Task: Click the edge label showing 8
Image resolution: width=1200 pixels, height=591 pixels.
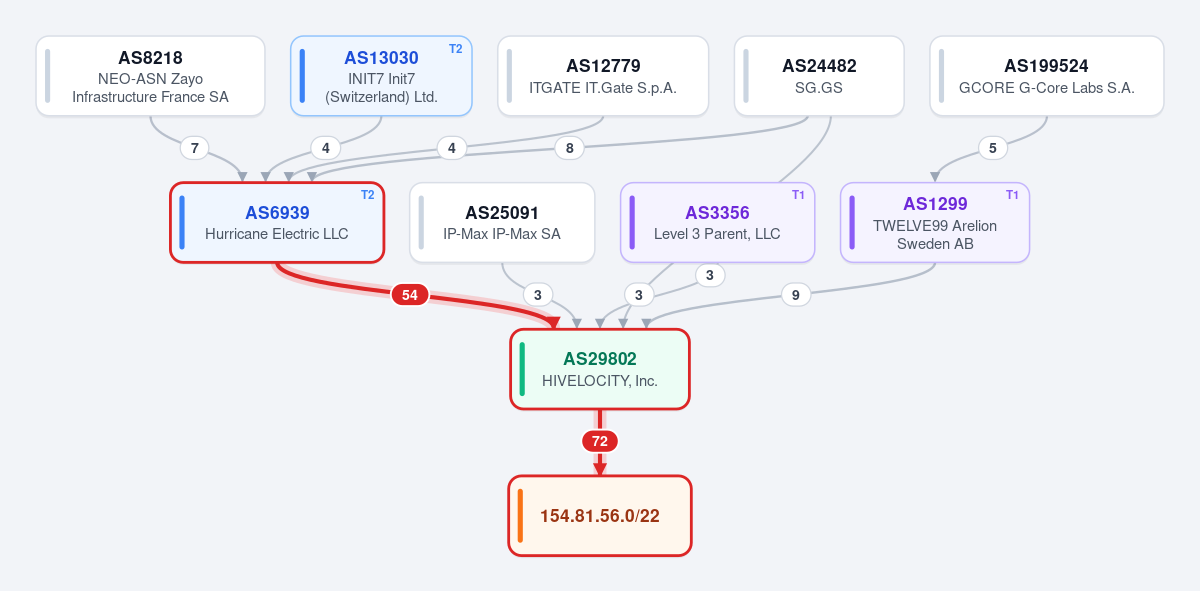Action: [x=570, y=148]
